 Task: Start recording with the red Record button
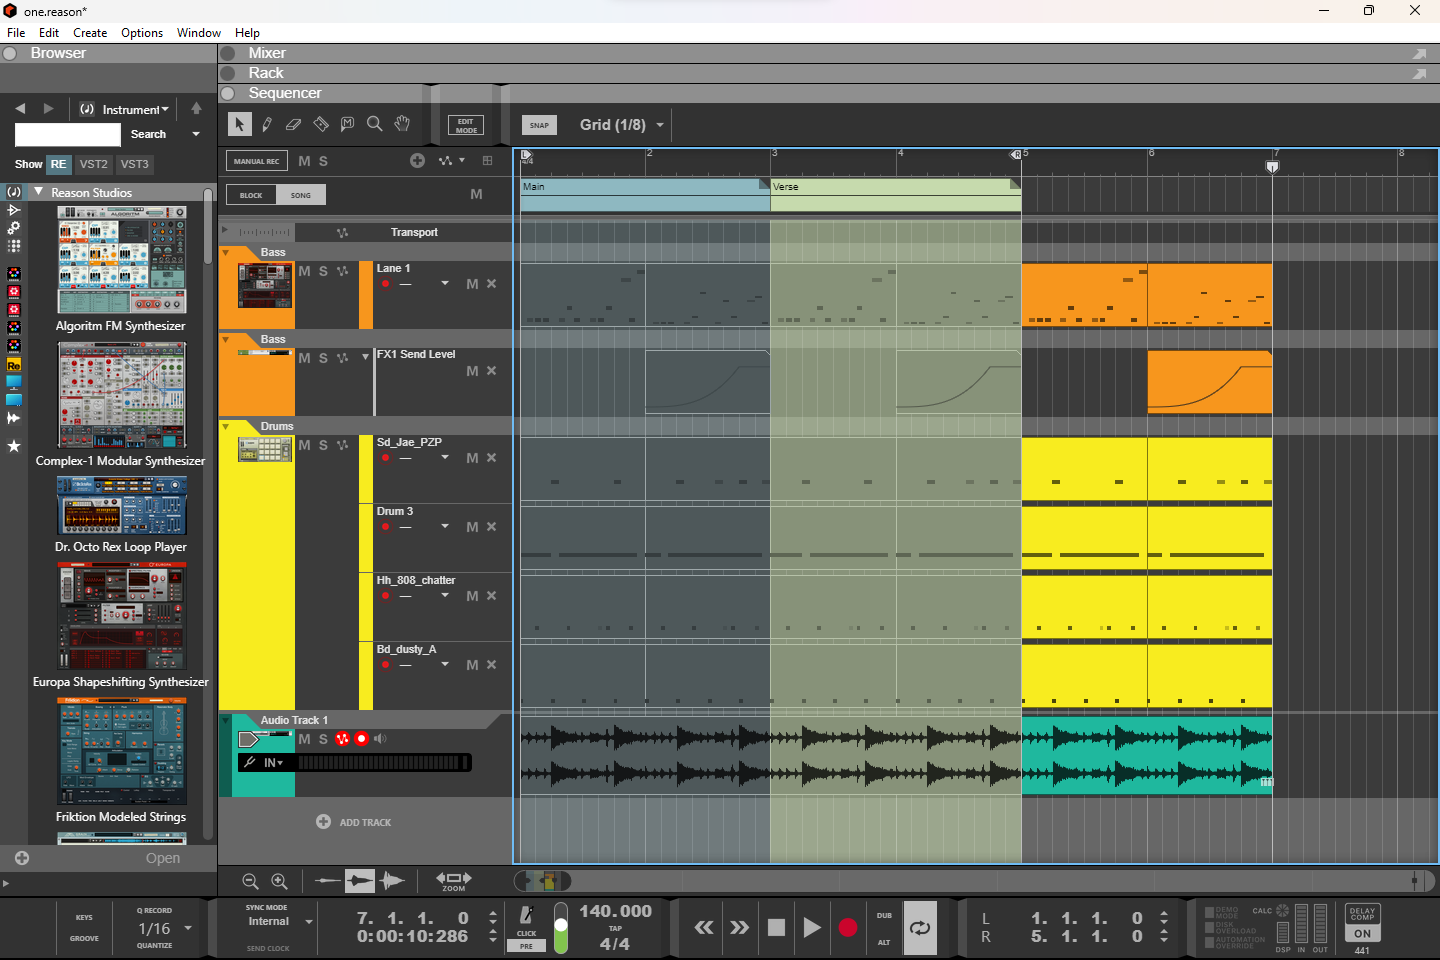point(848,928)
